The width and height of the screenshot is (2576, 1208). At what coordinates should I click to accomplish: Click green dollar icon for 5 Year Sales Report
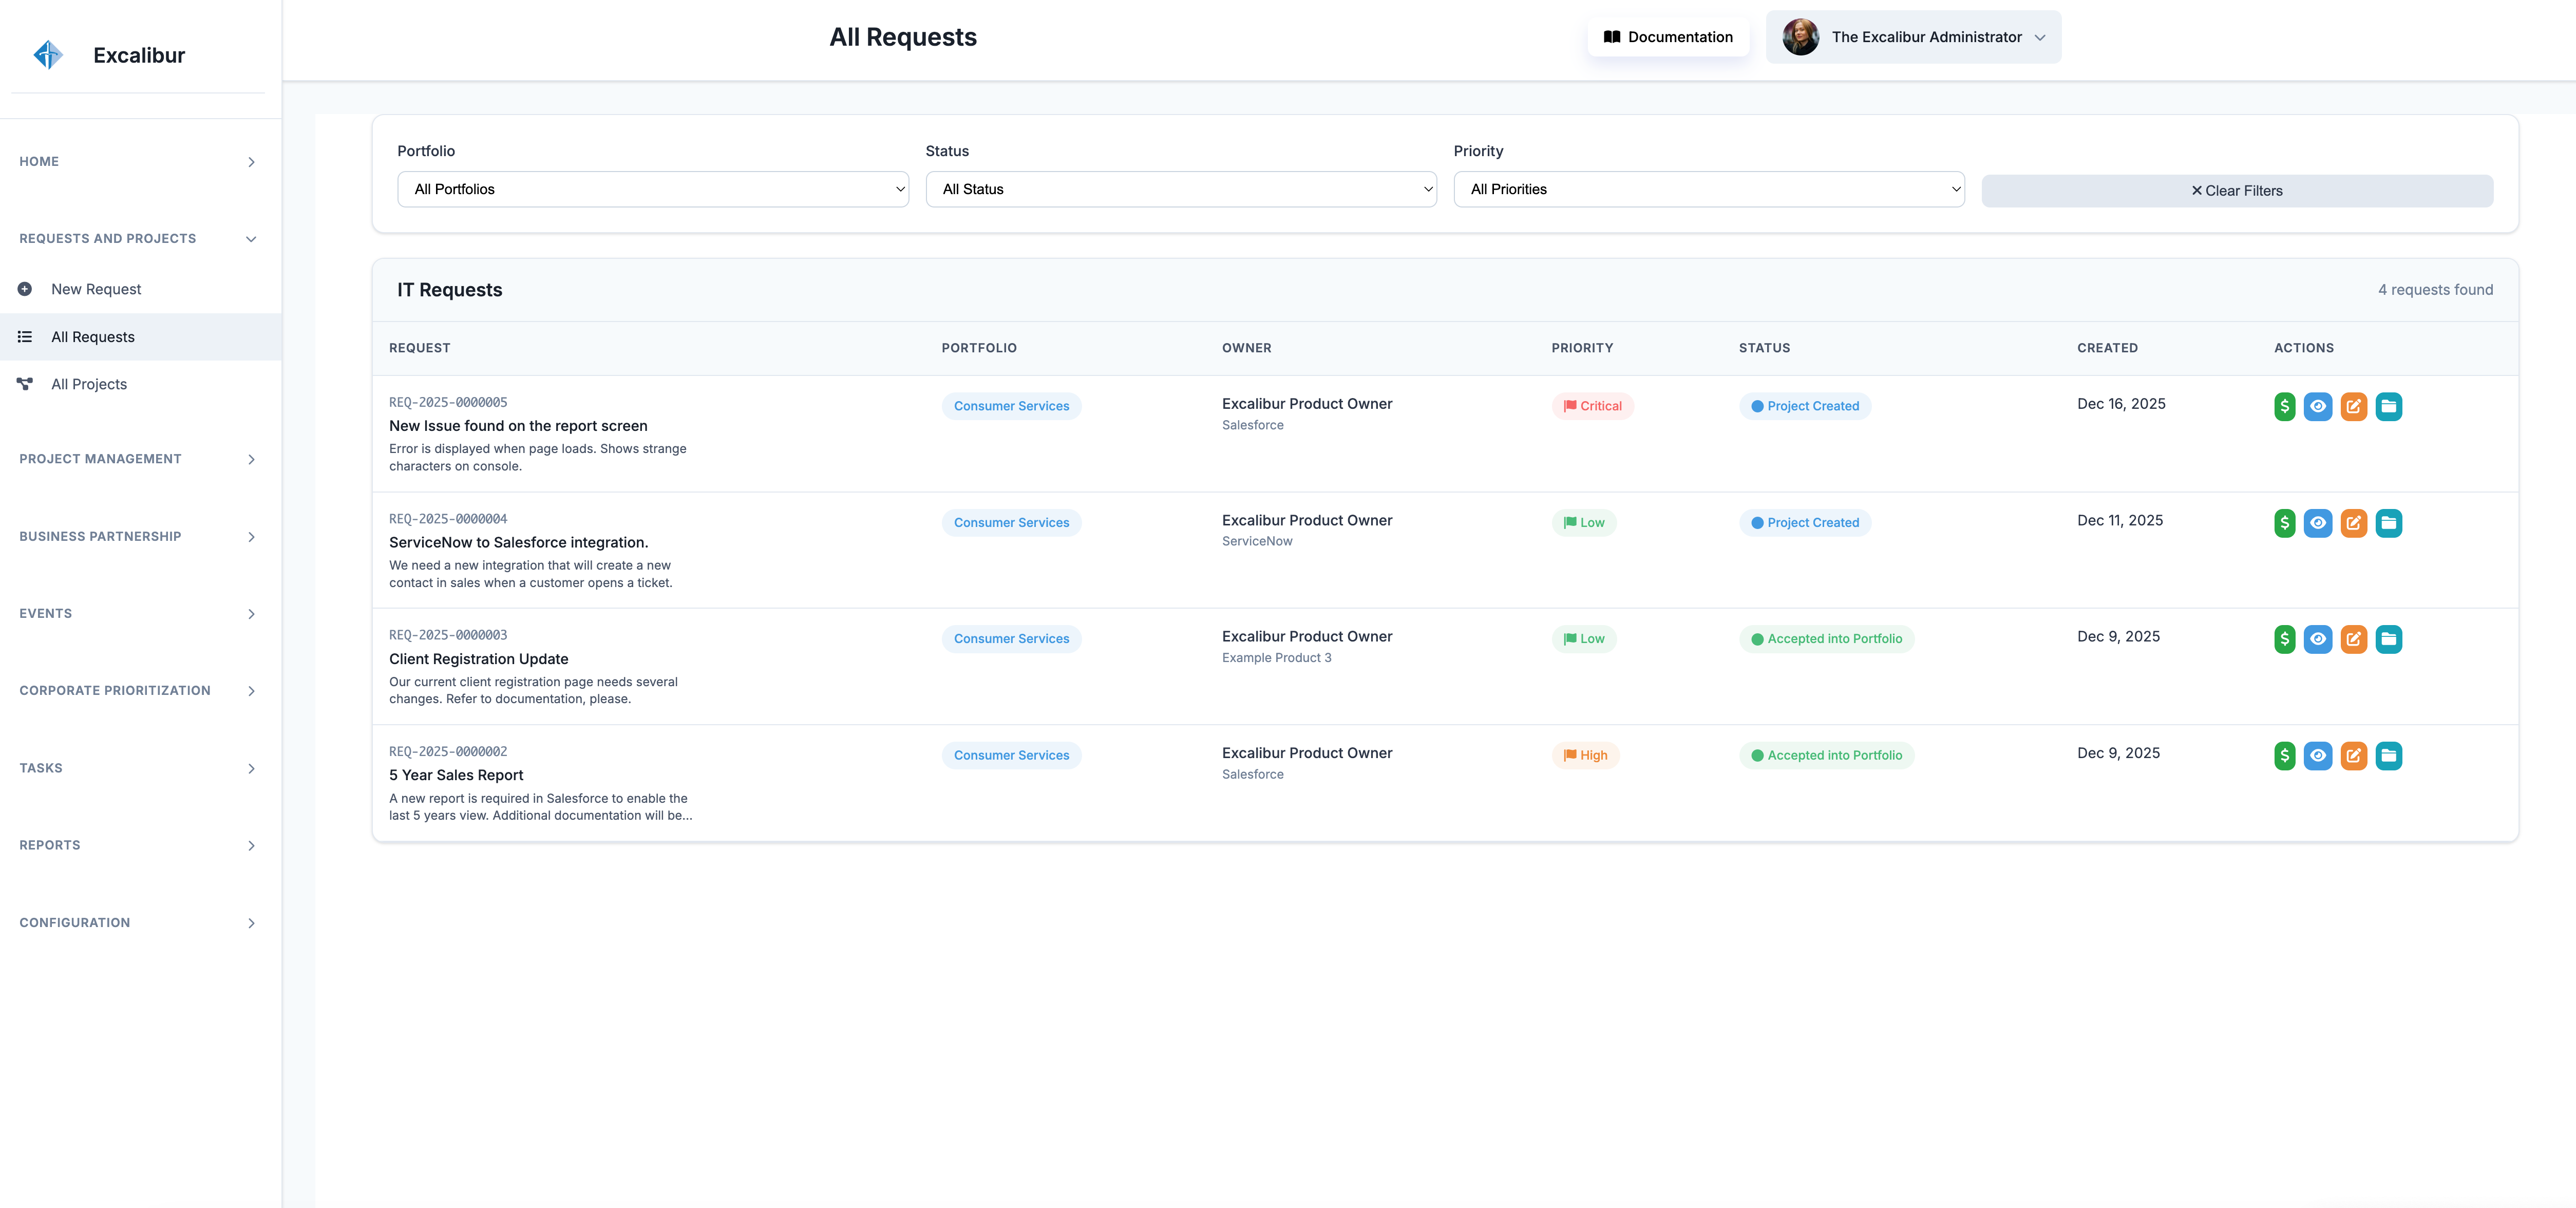[2284, 756]
